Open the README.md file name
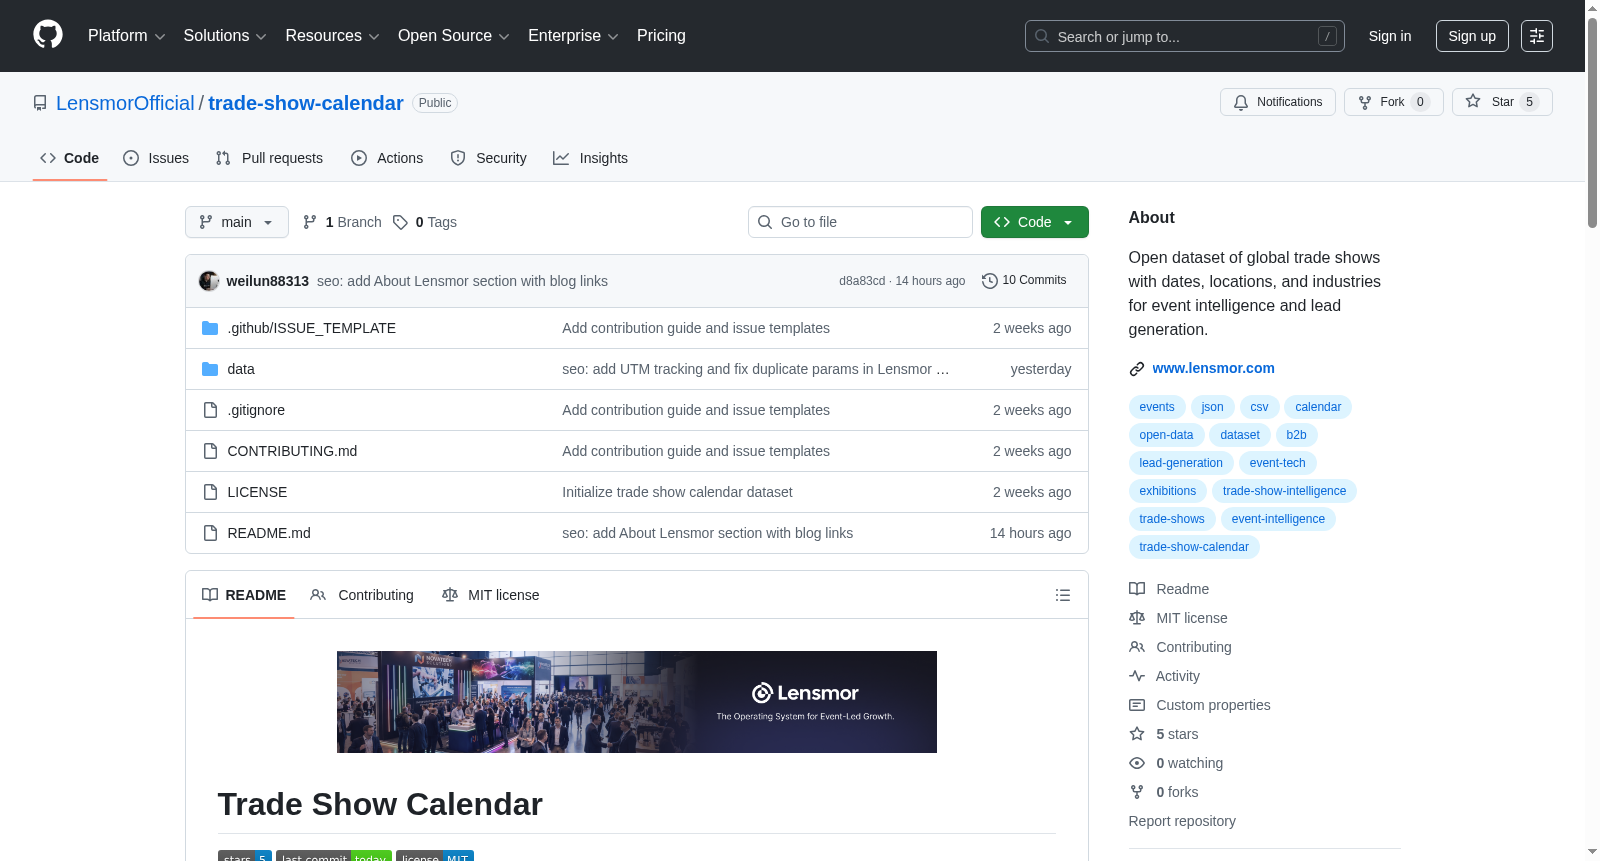Viewport: 1600px width, 861px height. click(x=269, y=533)
